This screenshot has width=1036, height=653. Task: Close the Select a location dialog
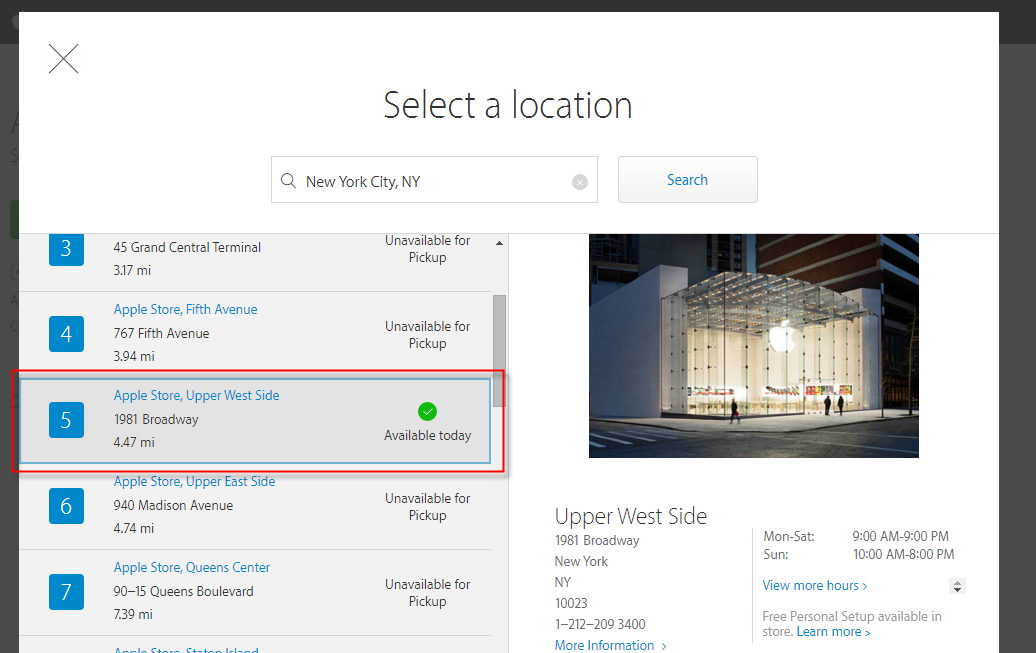click(63, 59)
